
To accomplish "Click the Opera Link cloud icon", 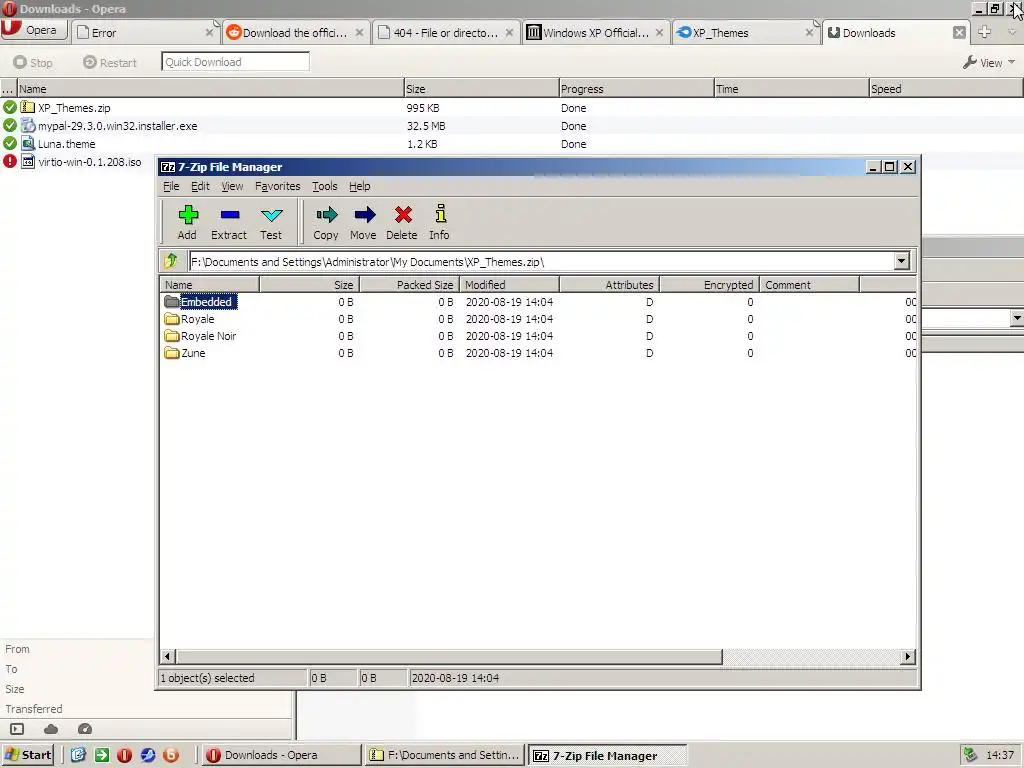I will [51, 729].
